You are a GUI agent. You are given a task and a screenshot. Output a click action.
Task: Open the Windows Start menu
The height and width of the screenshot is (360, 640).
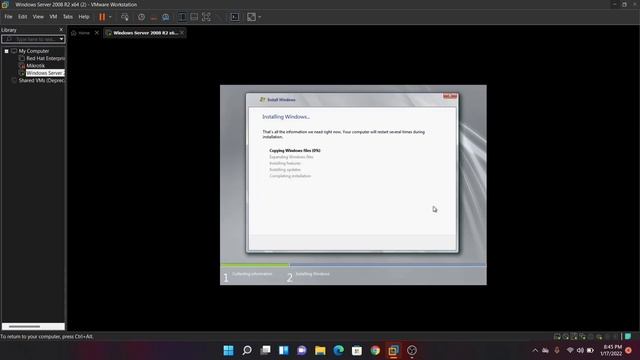coord(229,350)
